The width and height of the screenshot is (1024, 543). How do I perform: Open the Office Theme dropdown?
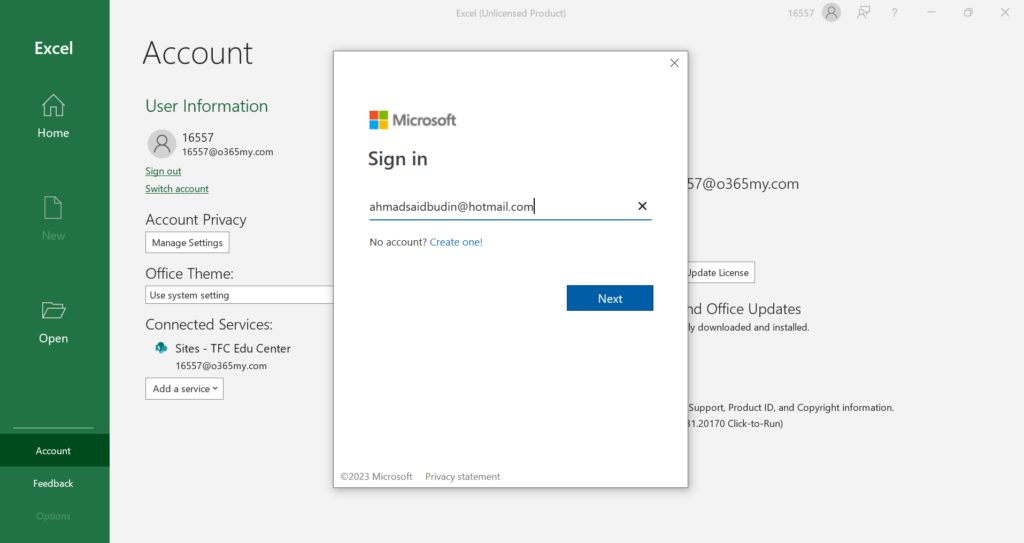[239, 295]
